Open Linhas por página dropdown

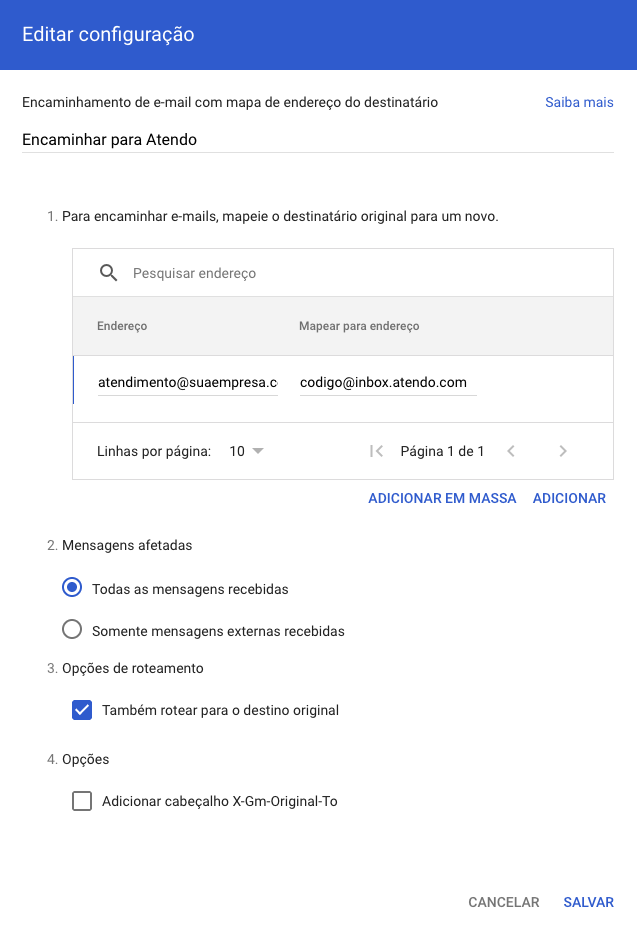246,451
